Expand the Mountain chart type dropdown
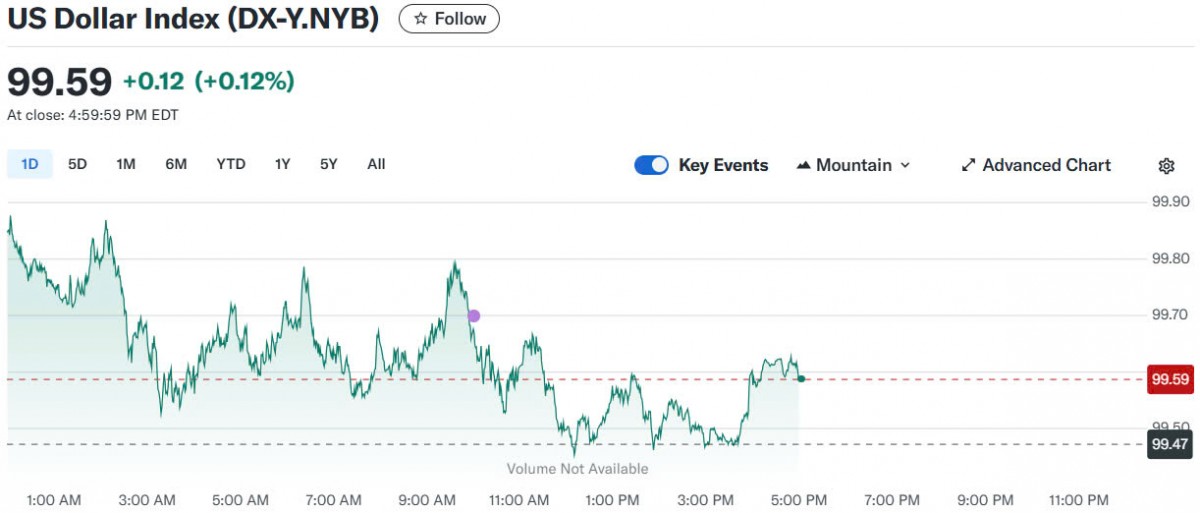1200x513 pixels. (x=905, y=166)
